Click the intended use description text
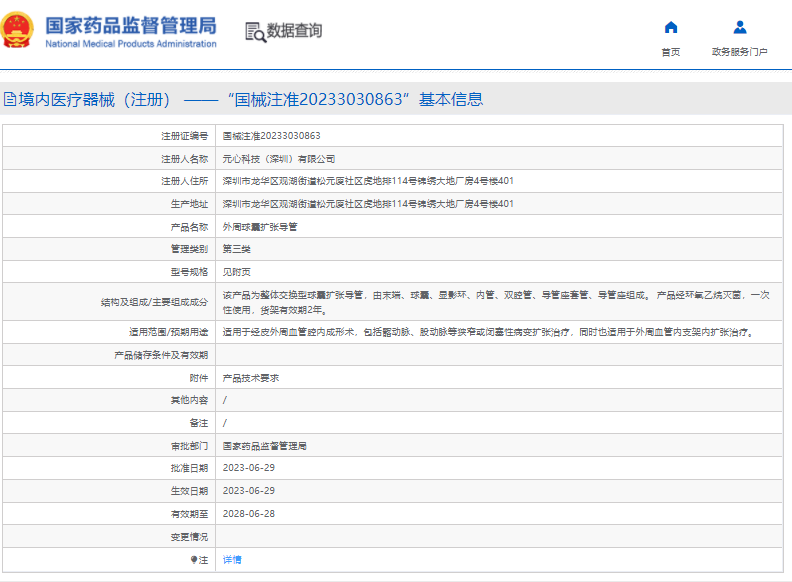Screen dimensions: 792x582 click(x=489, y=332)
